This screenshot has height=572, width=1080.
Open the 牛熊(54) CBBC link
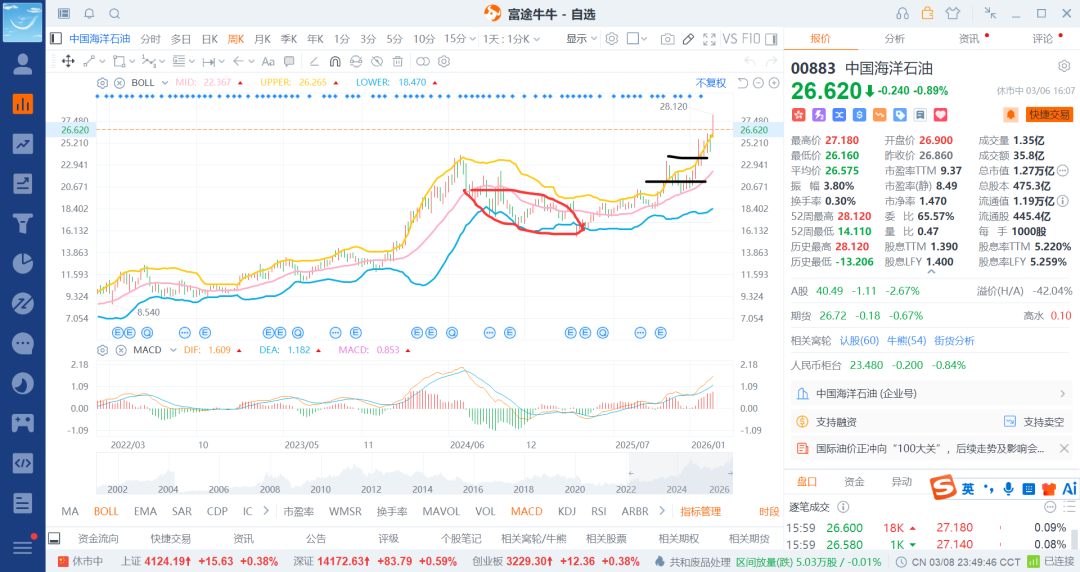click(x=906, y=340)
